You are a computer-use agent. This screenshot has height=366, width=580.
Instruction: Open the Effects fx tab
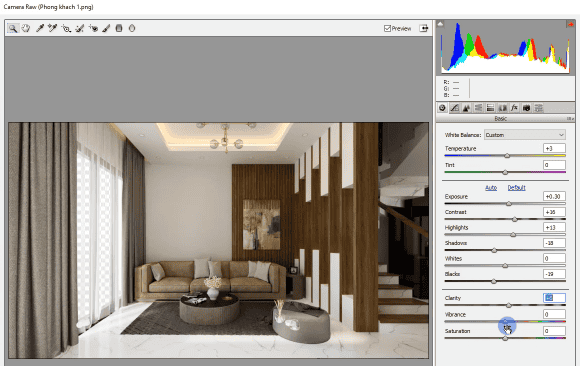[x=514, y=108]
